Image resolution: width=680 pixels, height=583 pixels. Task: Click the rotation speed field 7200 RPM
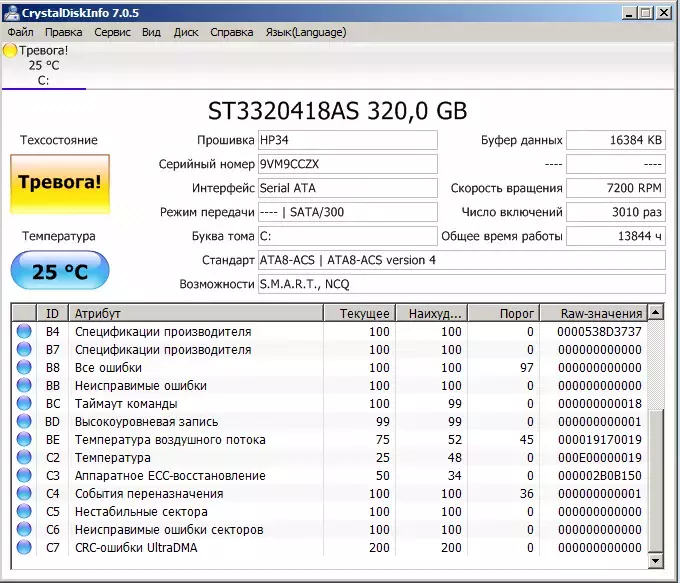616,188
